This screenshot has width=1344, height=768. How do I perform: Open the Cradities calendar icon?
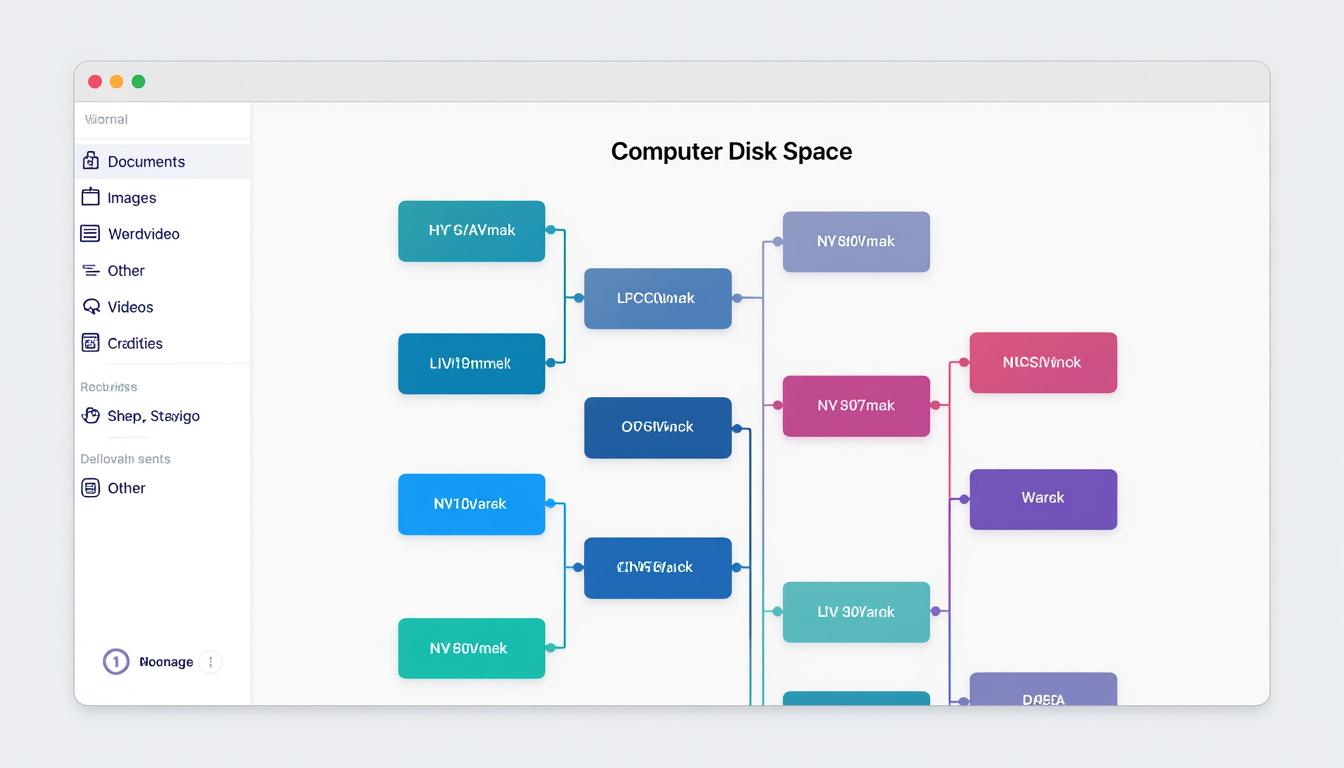90,342
